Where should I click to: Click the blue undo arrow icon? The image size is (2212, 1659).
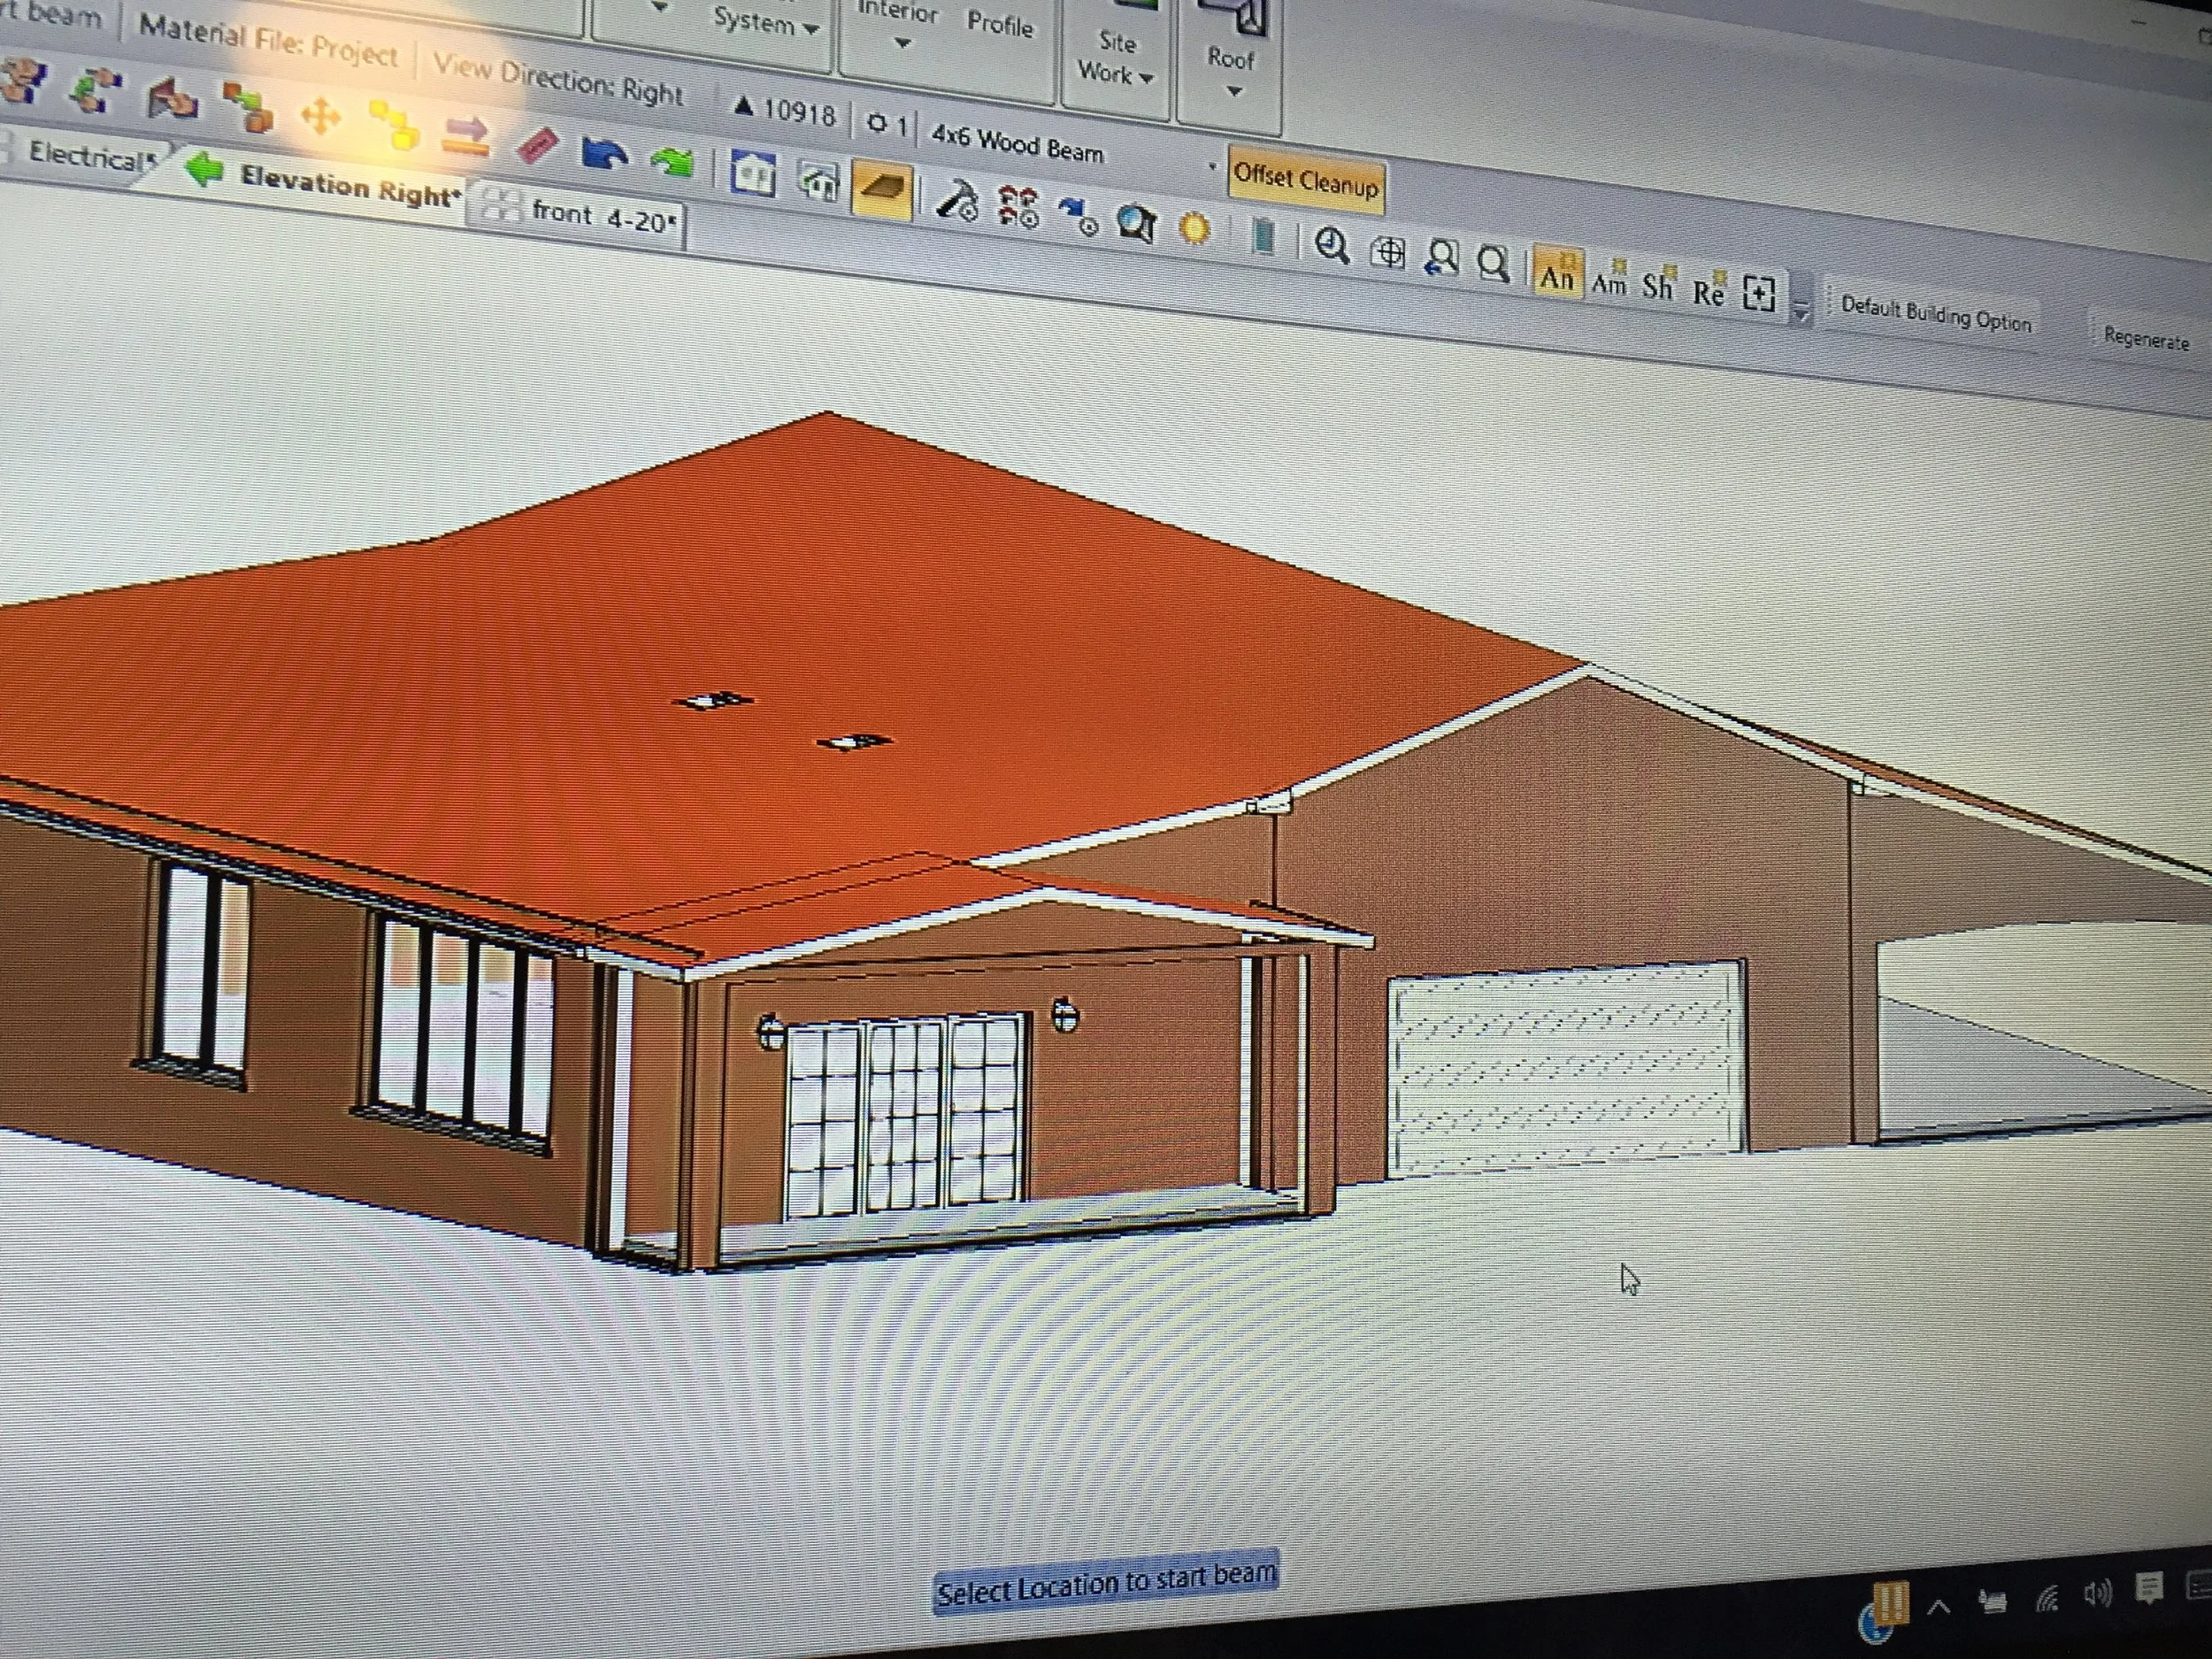[604, 155]
